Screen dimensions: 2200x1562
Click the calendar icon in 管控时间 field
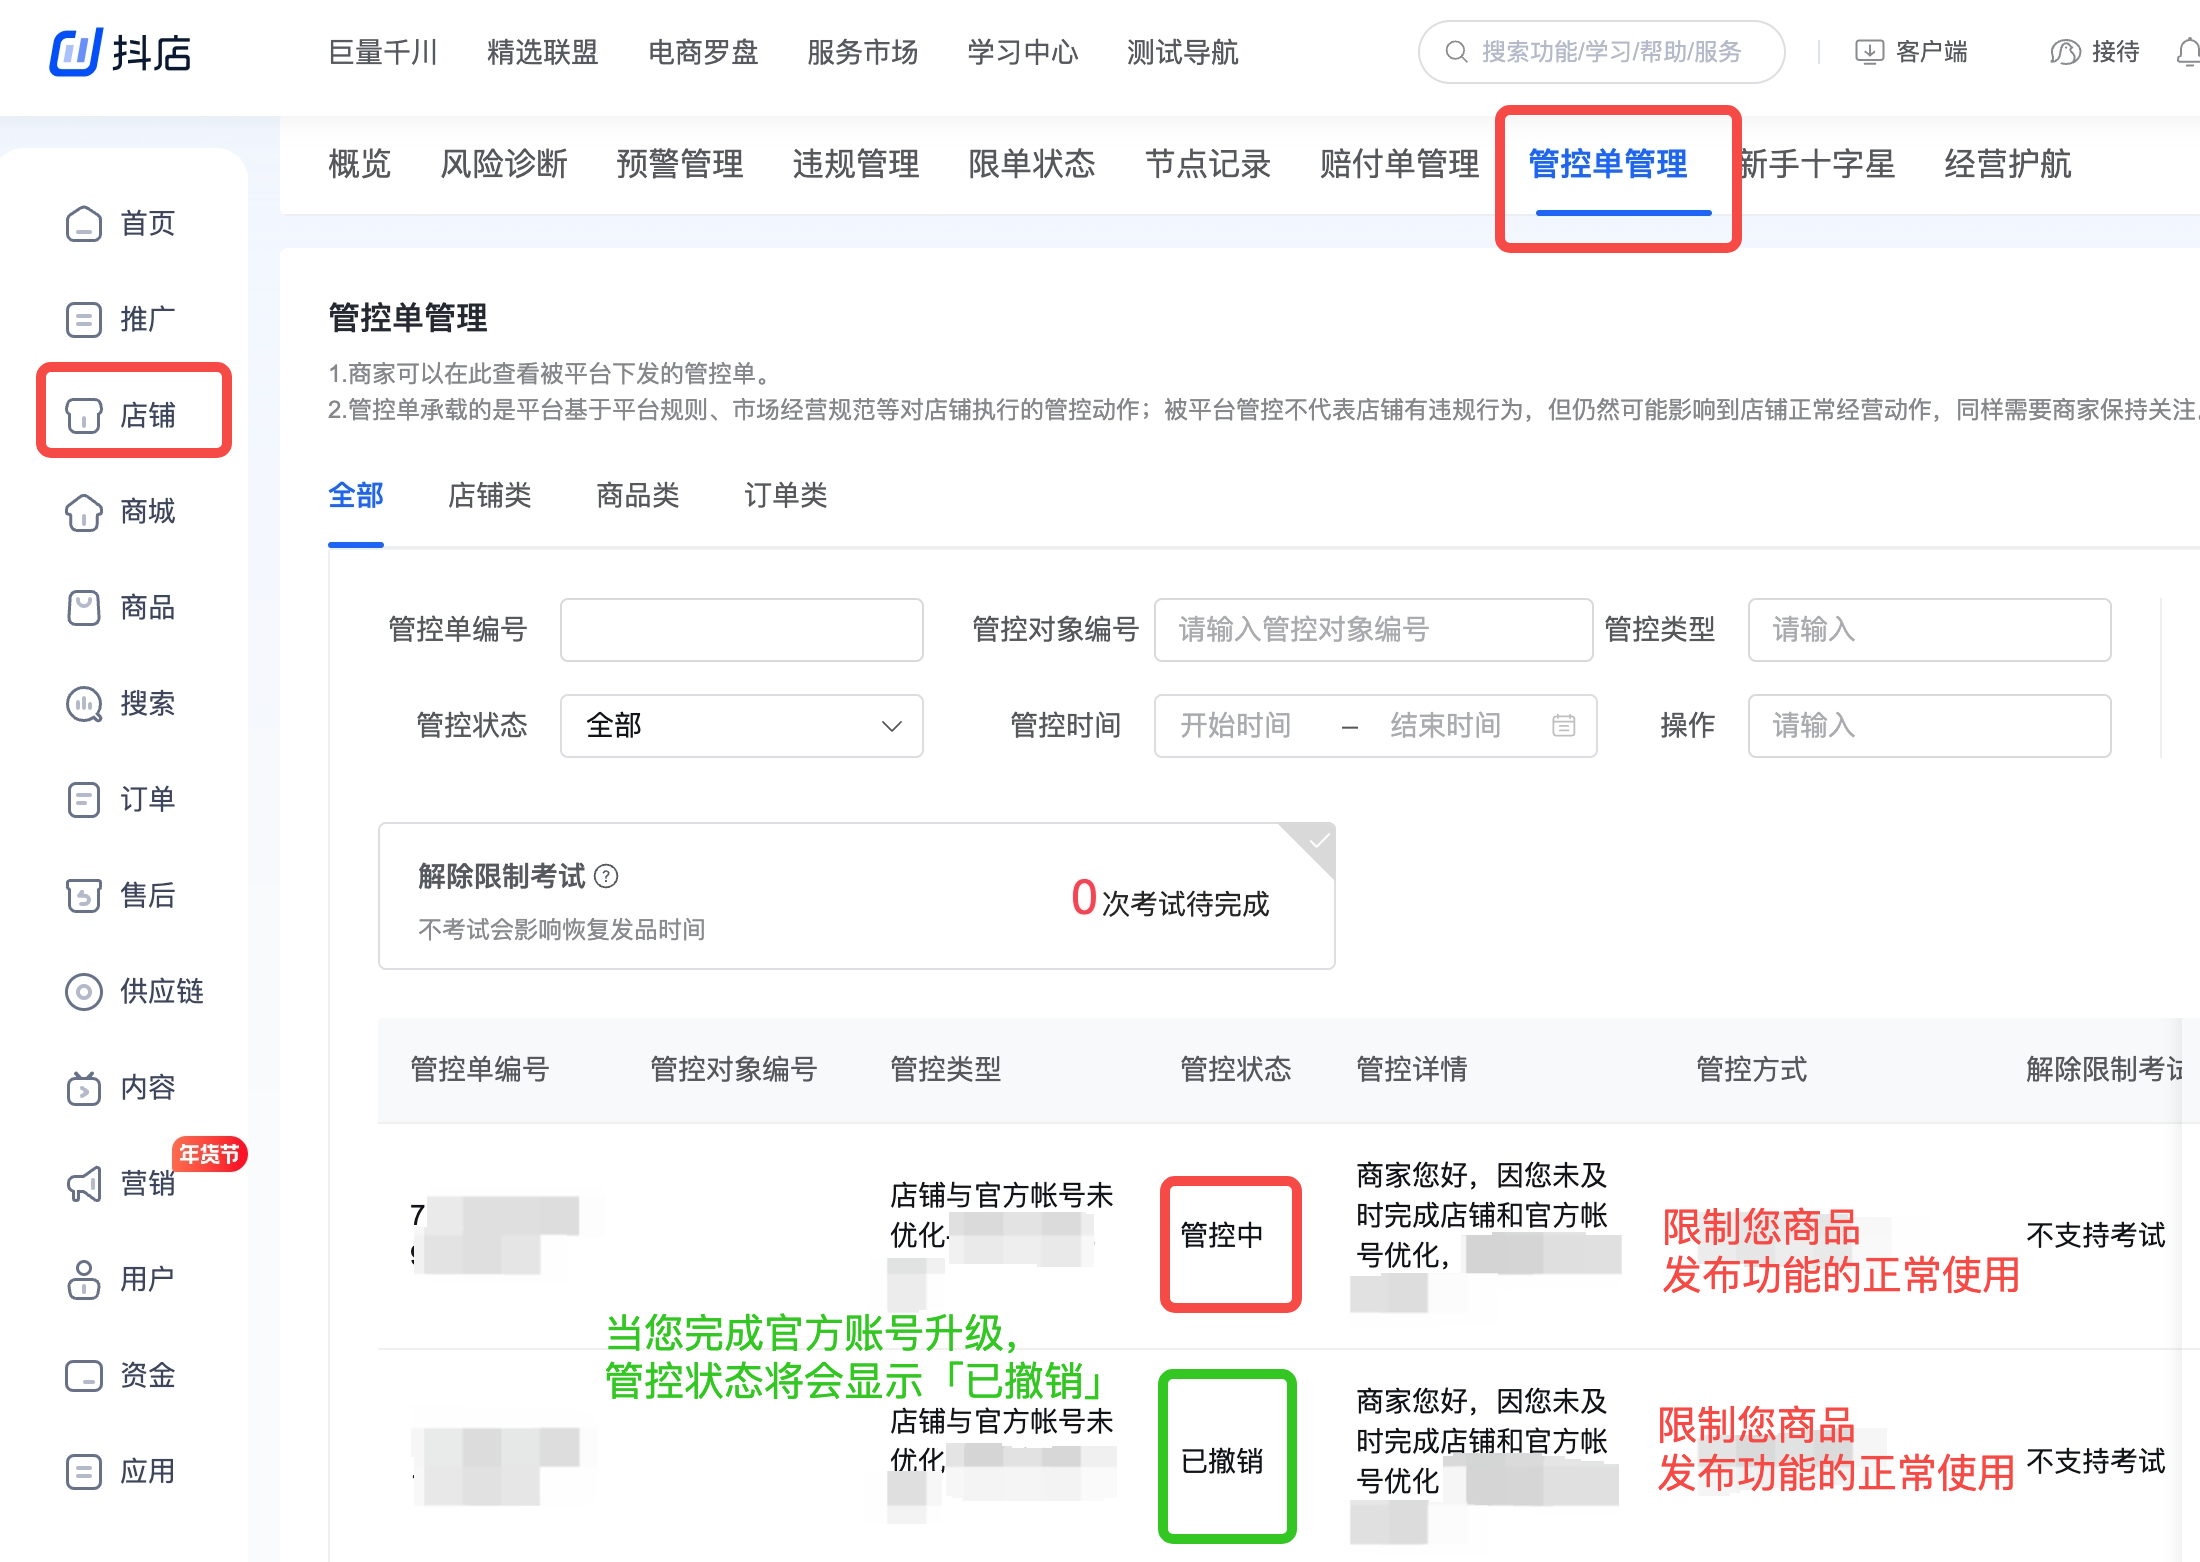1564,726
